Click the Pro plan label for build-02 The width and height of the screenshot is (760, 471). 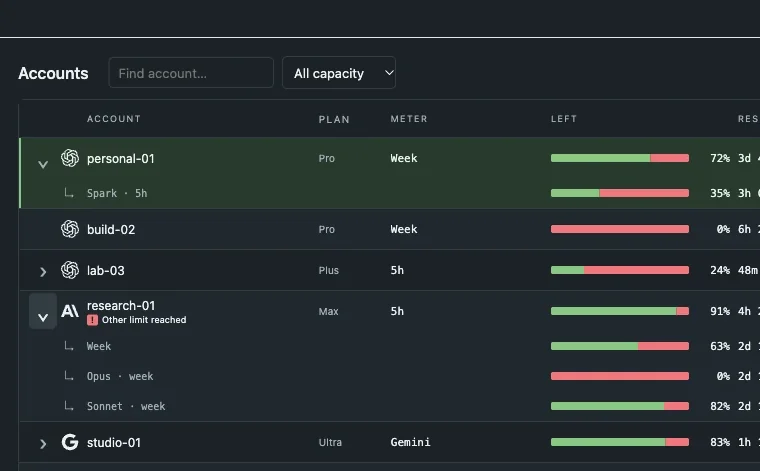click(327, 229)
